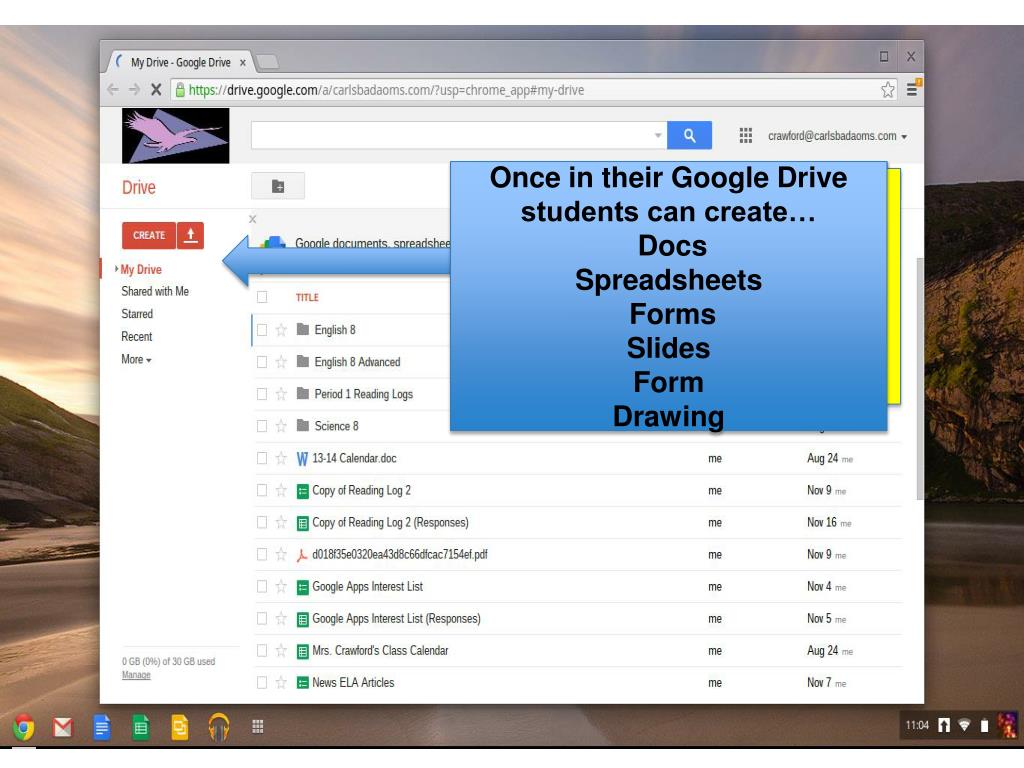The image size is (1024, 768).
Task: Open Shared with Me in the sidebar
Action: click(155, 291)
